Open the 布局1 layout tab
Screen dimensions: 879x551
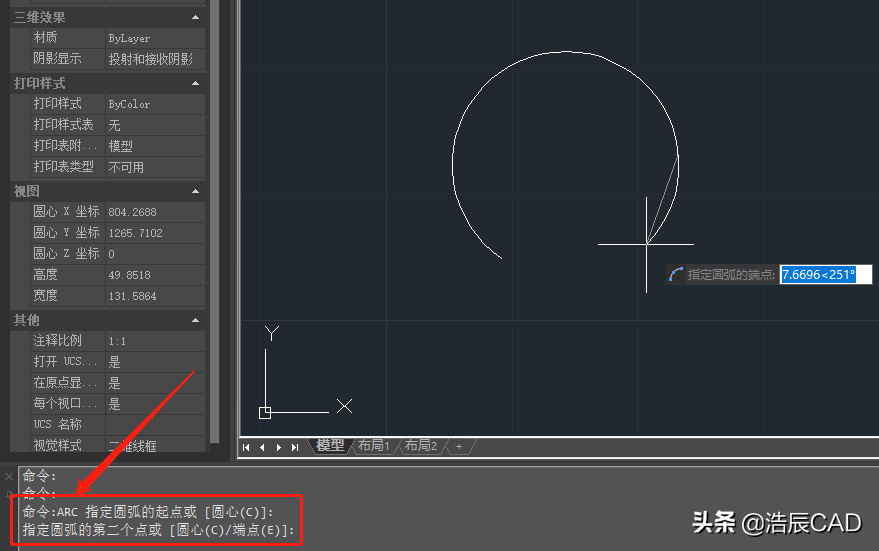click(x=373, y=446)
